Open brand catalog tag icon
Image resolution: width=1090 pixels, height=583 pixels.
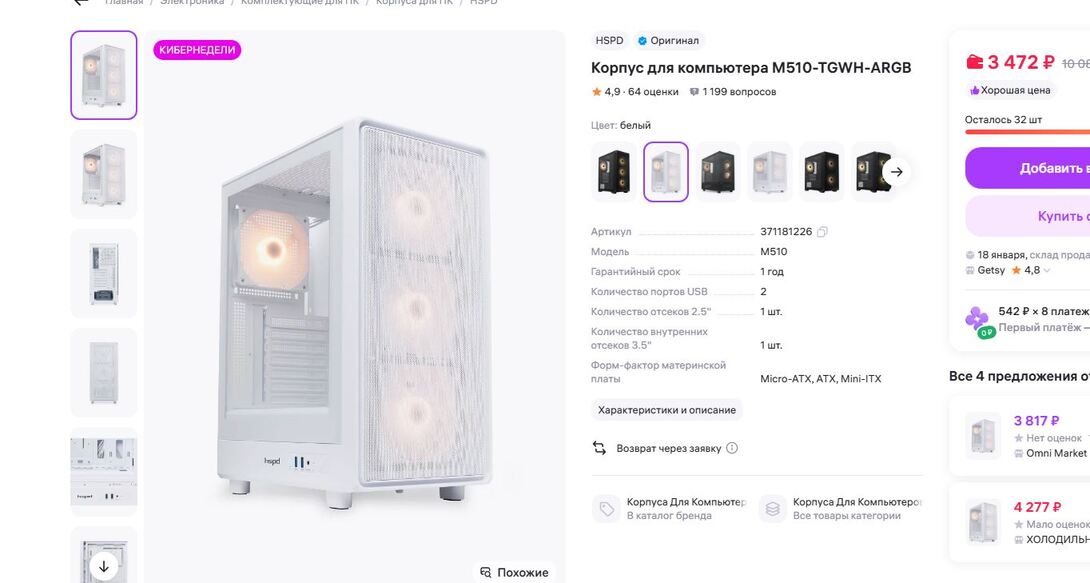point(606,509)
